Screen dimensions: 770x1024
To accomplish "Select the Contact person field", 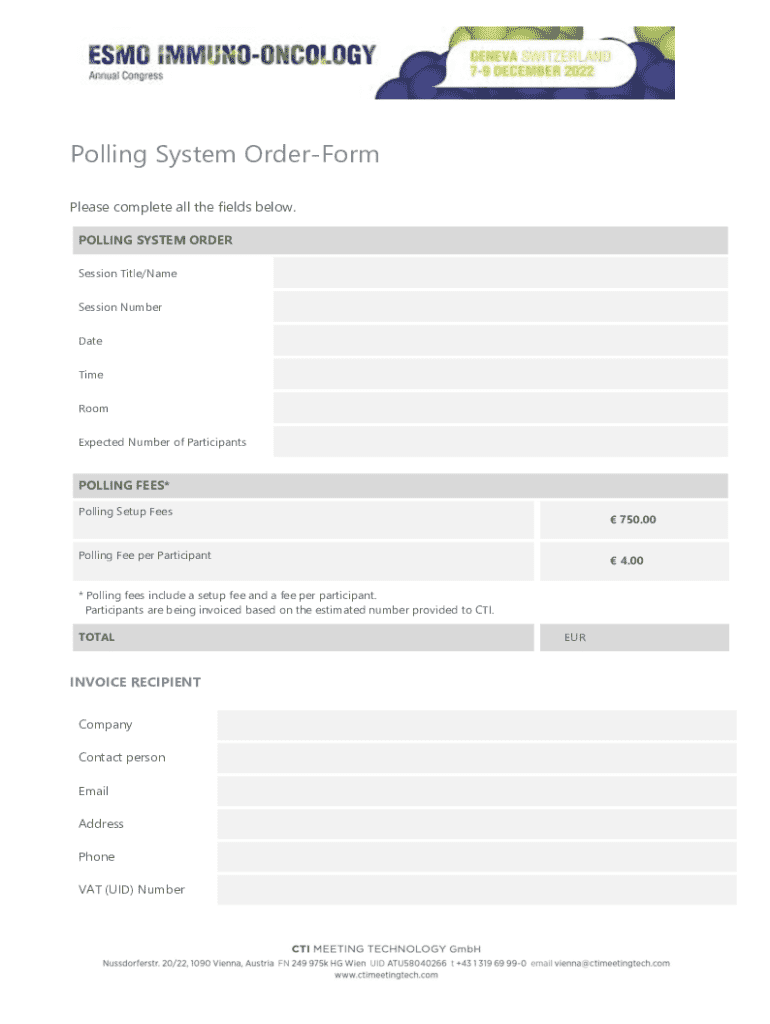I will [x=476, y=758].
